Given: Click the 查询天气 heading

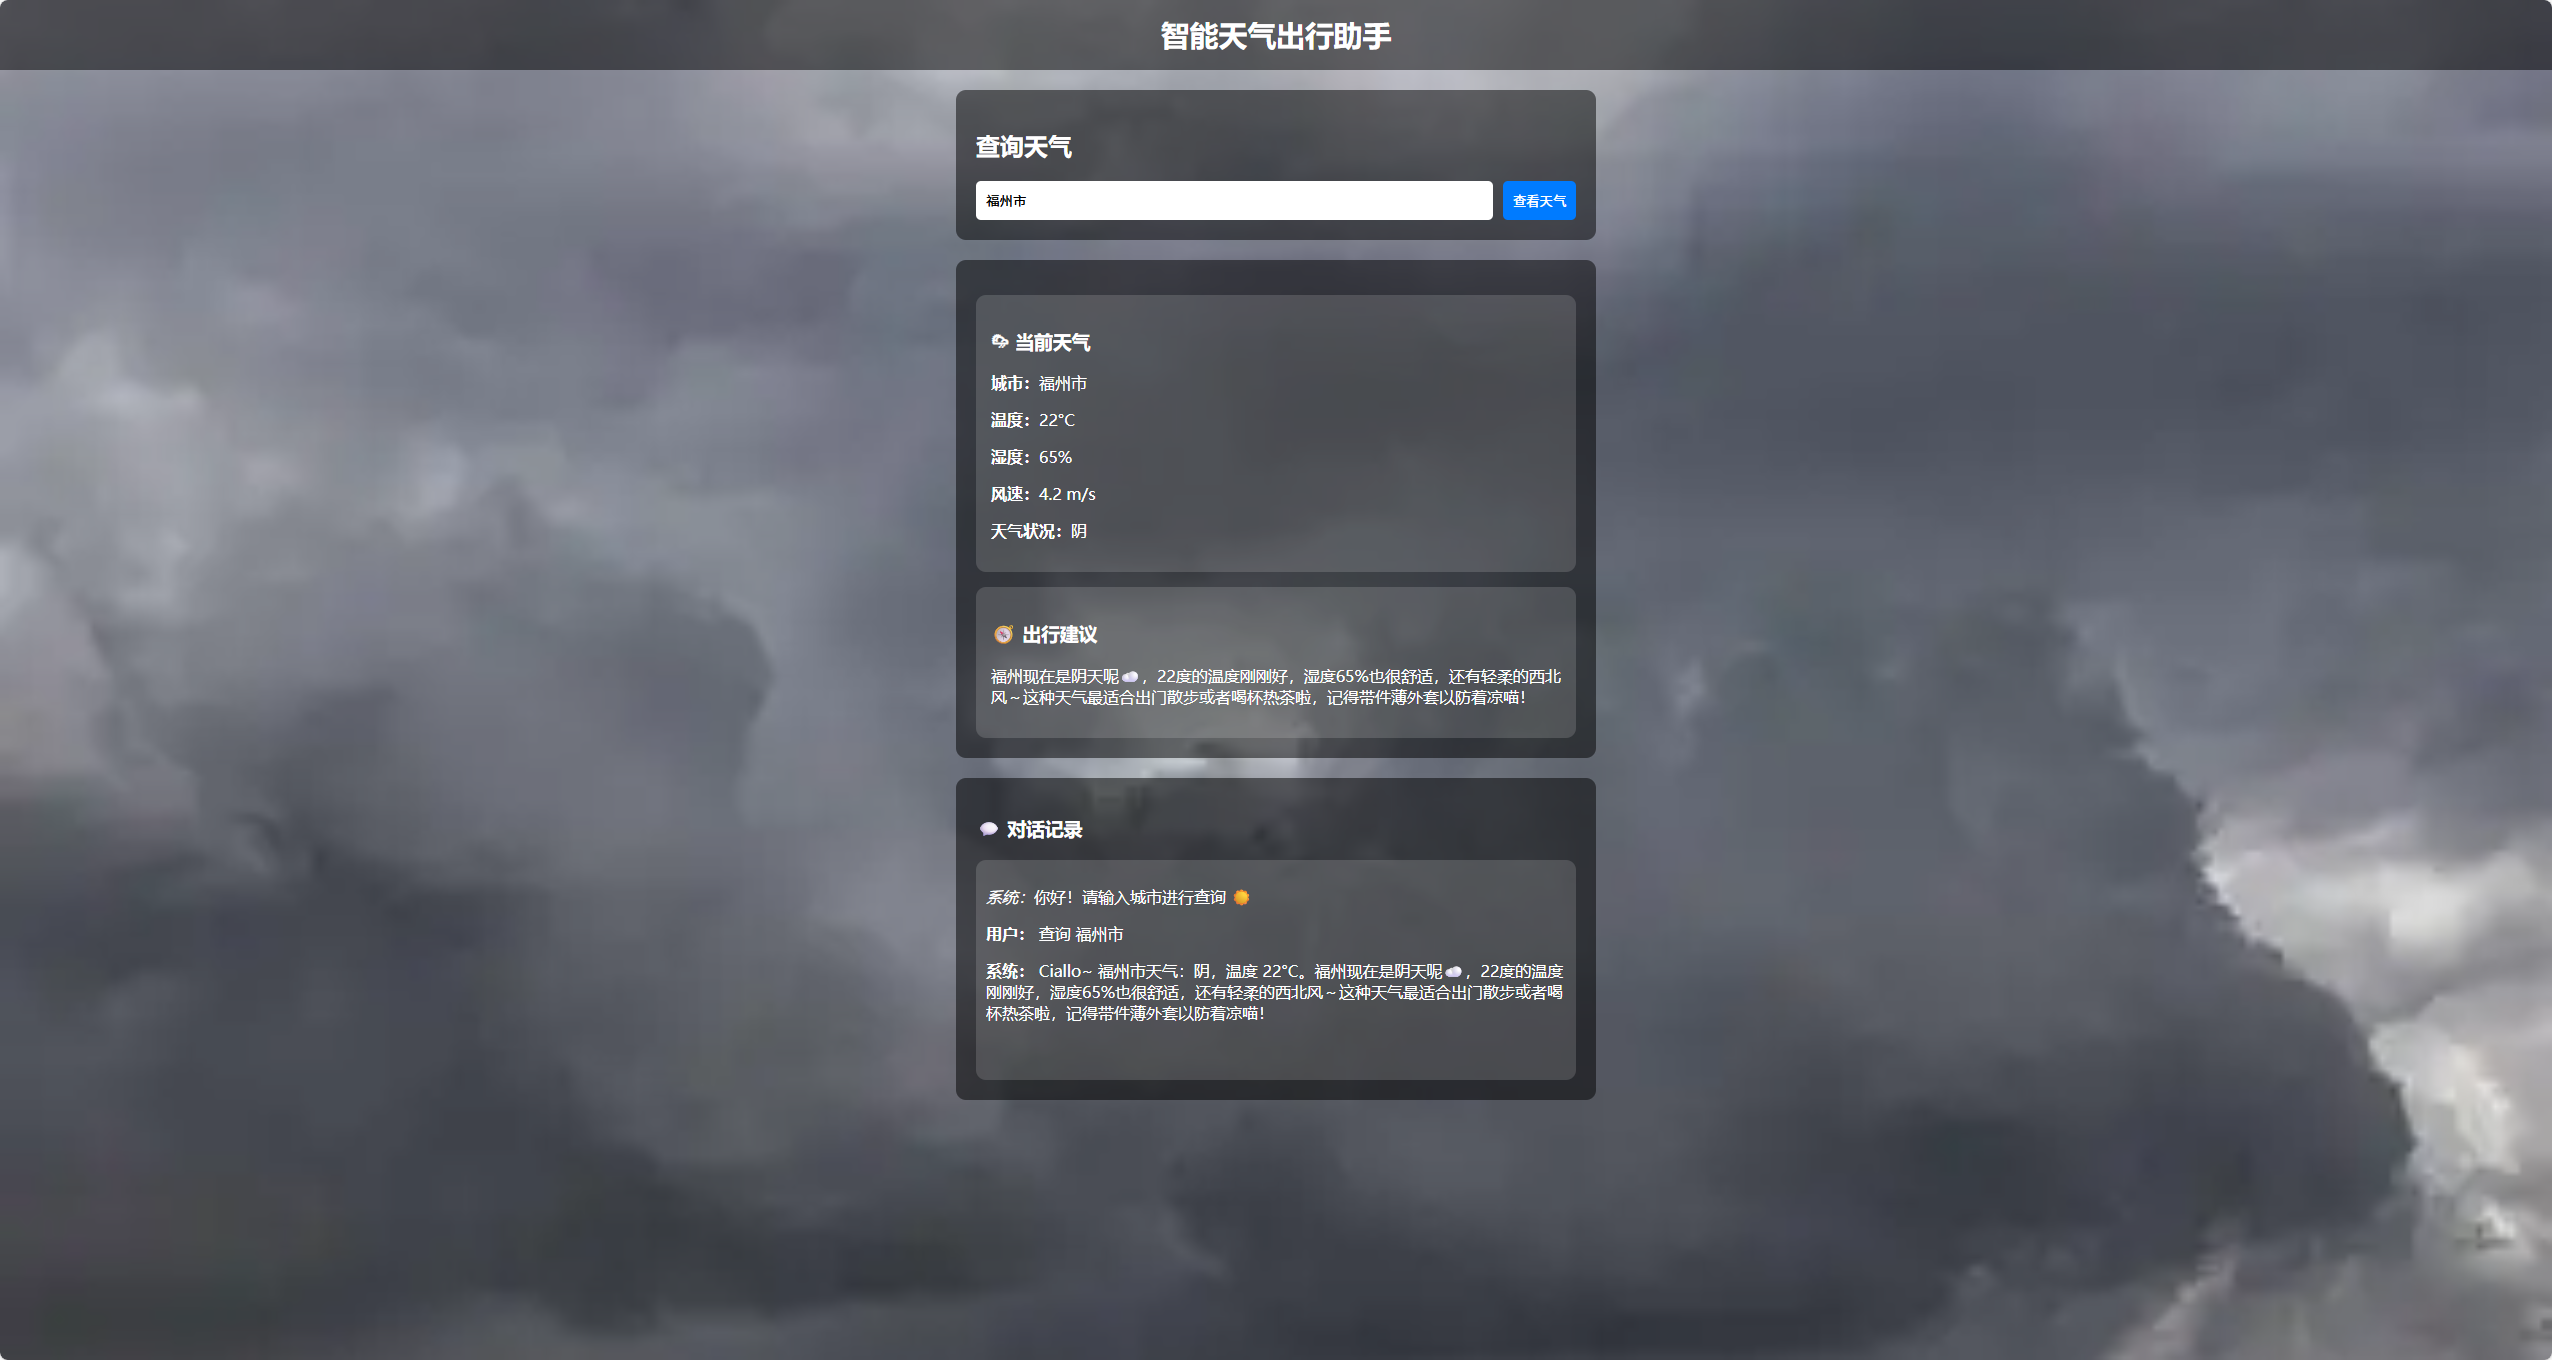Looking at the screenshot, I should (x=1023, y=147).
